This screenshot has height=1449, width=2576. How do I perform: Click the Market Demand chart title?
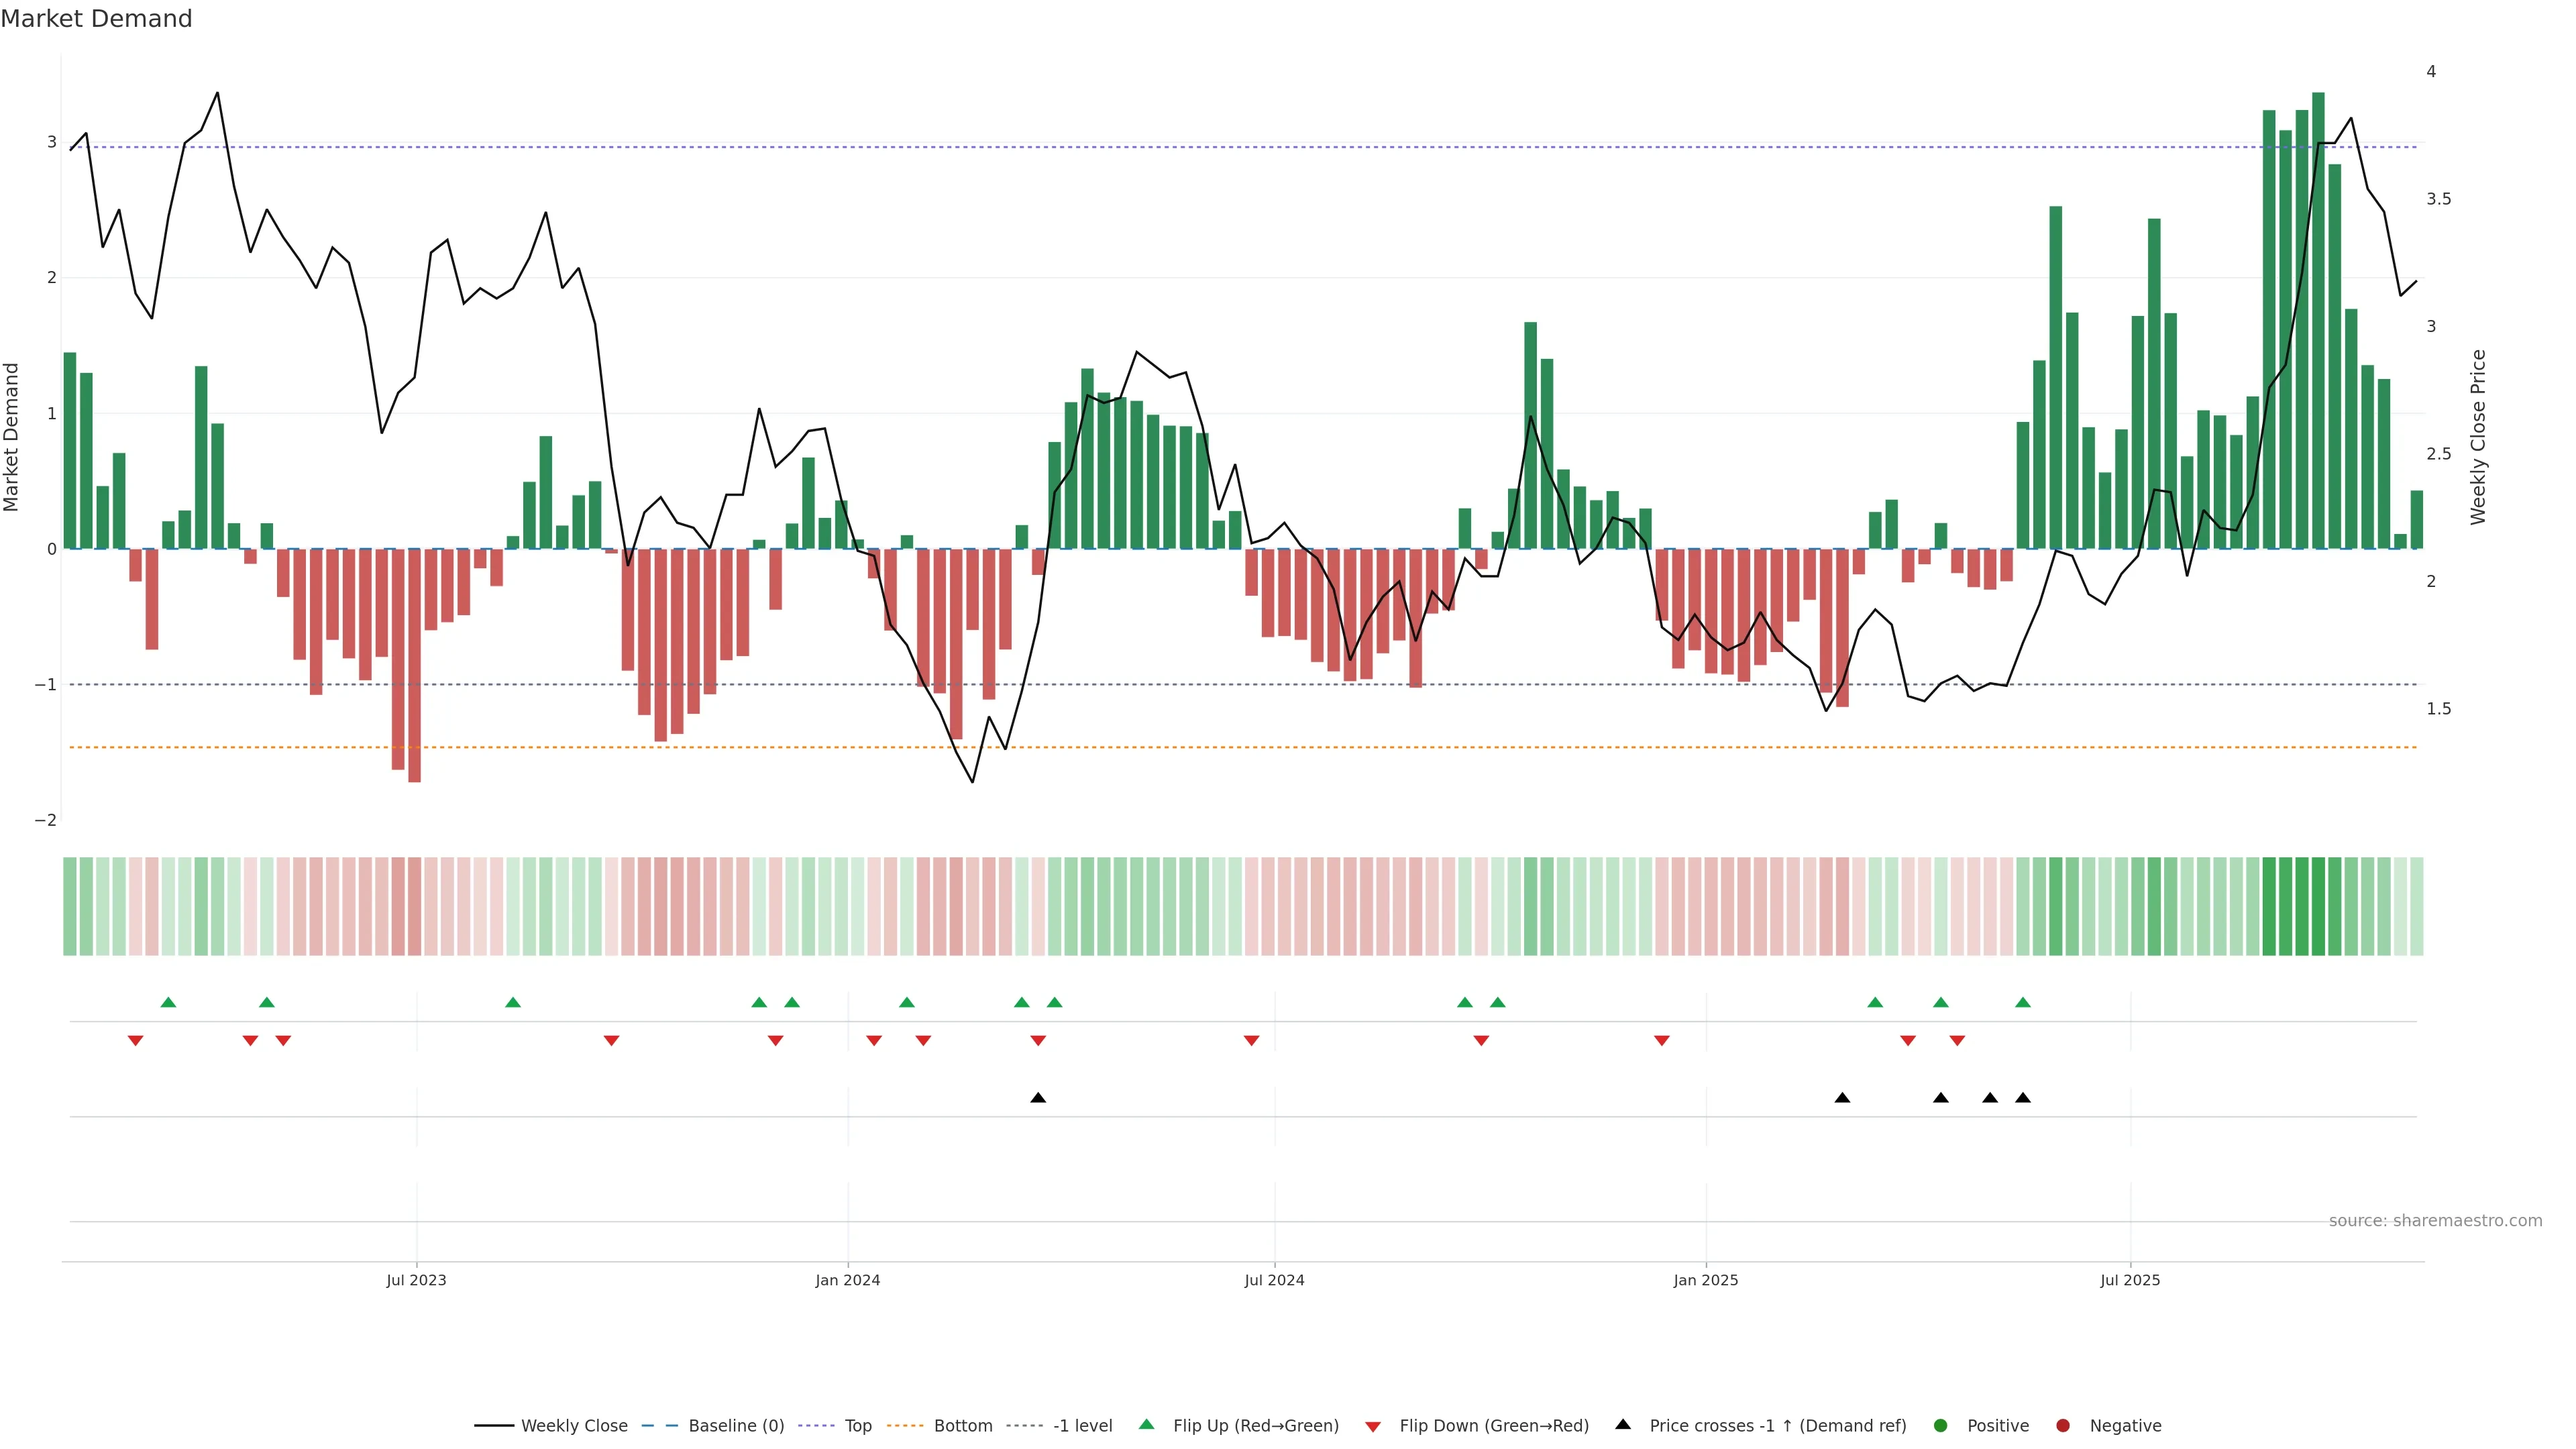(96, 19)
